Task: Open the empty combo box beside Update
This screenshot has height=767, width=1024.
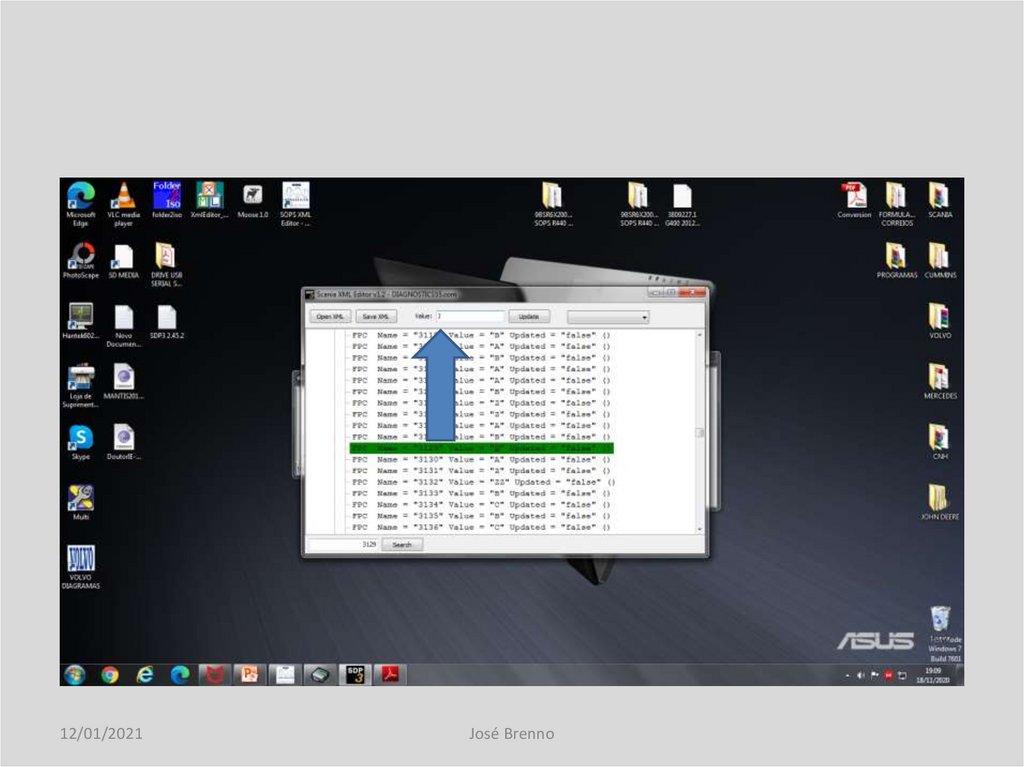Action: click(x=608, y=317)
